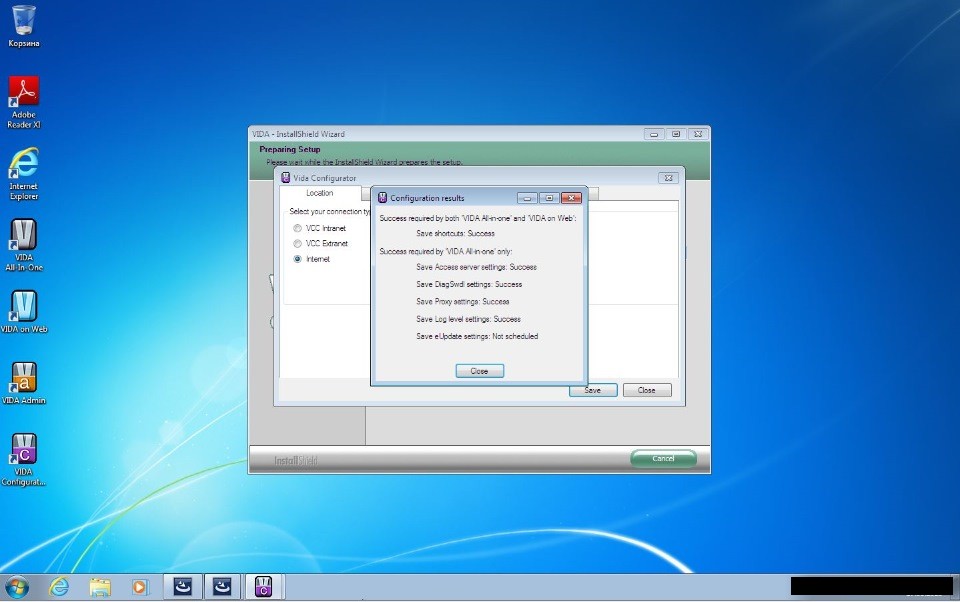
Task: Select the Internet Explorer desktop shortcut
Action: [x=24, y=174]
